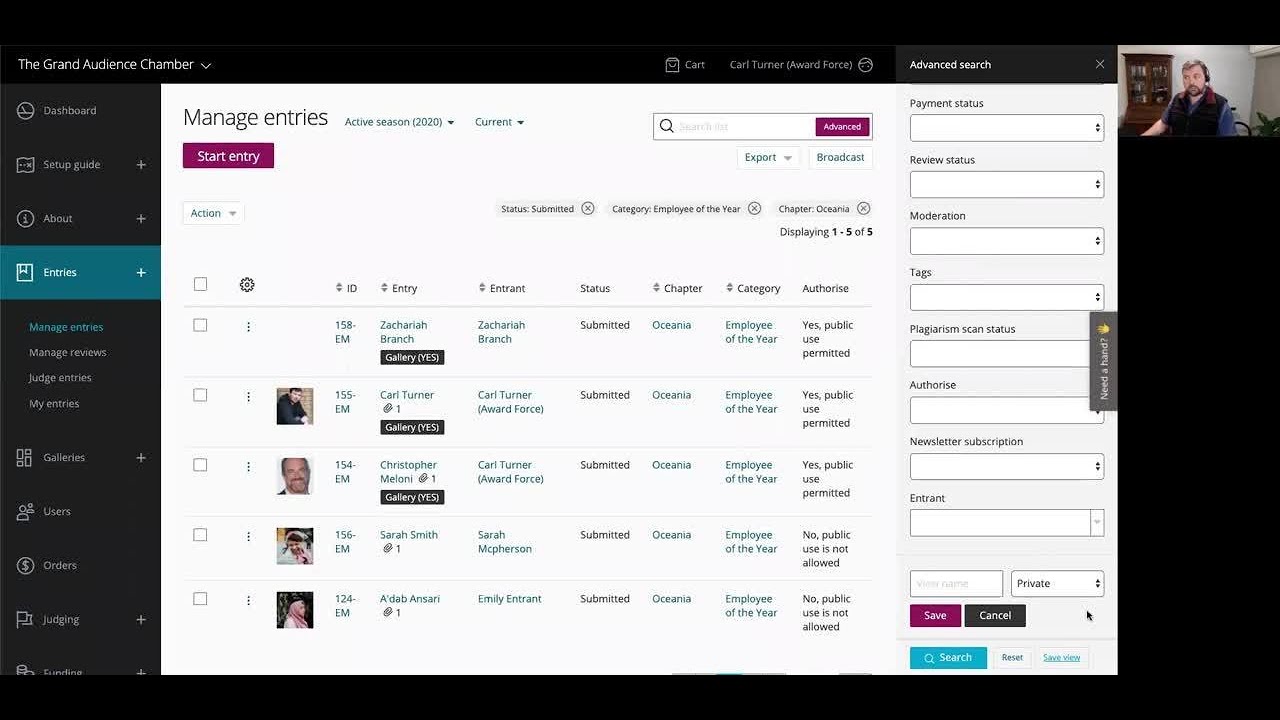Open the Moderation select
Viewport: 1280px width, 720px height.
coord(1007,241)
